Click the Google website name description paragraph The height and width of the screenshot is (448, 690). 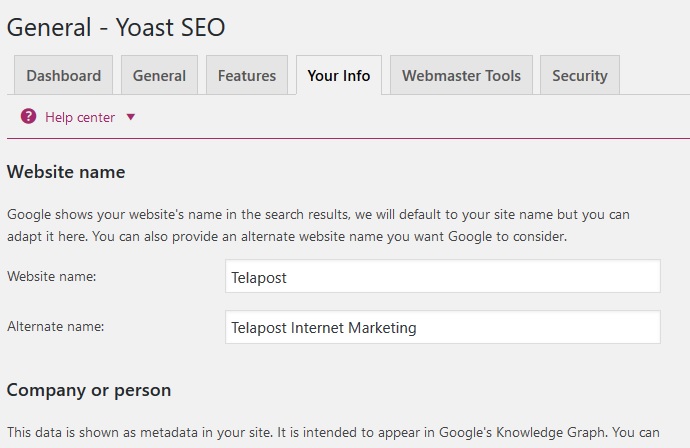(318, 225)
